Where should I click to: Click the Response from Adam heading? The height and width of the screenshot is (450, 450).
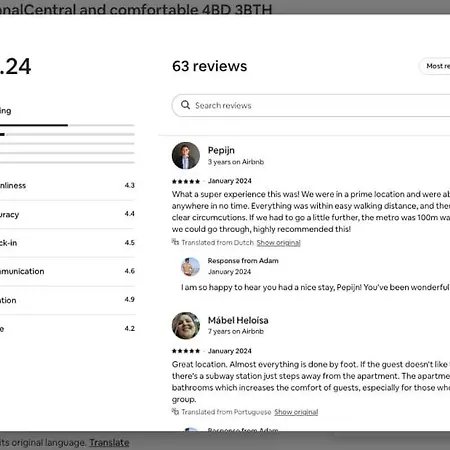pyautogui.click(x=243, y=261)
